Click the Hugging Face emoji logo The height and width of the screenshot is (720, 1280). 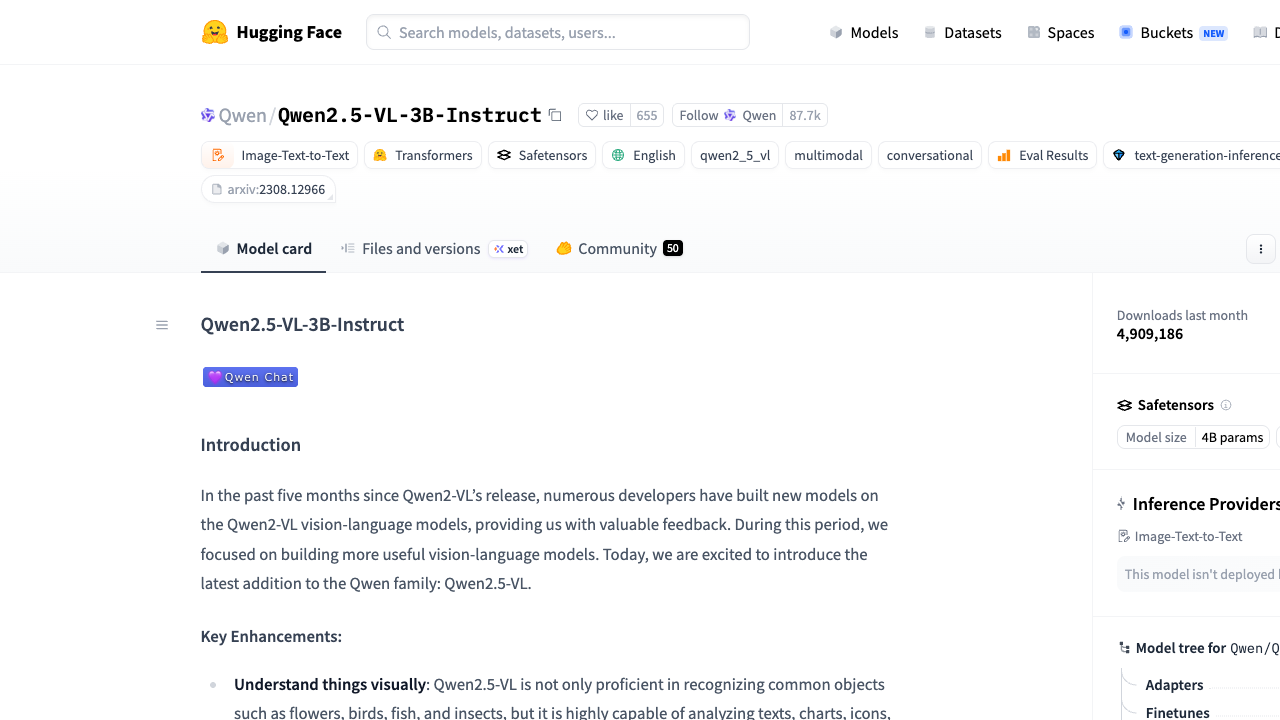[215, 32]
